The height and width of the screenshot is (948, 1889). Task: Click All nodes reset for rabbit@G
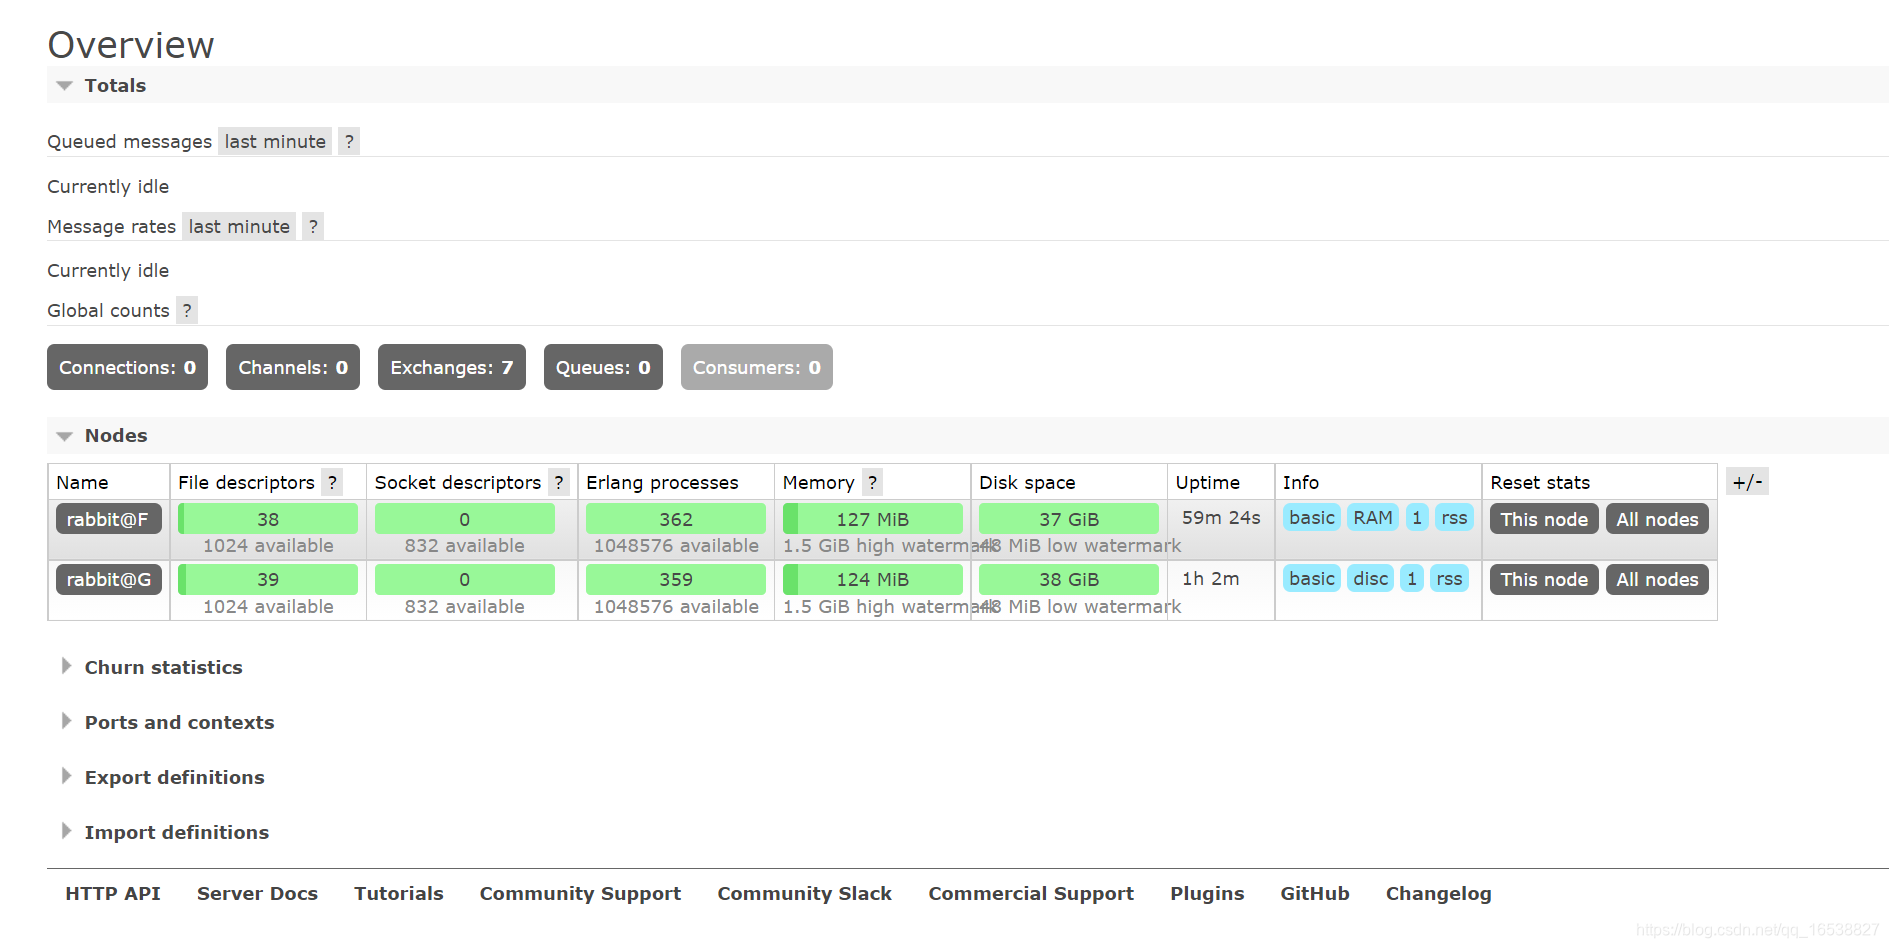(x=1657, y=579)
